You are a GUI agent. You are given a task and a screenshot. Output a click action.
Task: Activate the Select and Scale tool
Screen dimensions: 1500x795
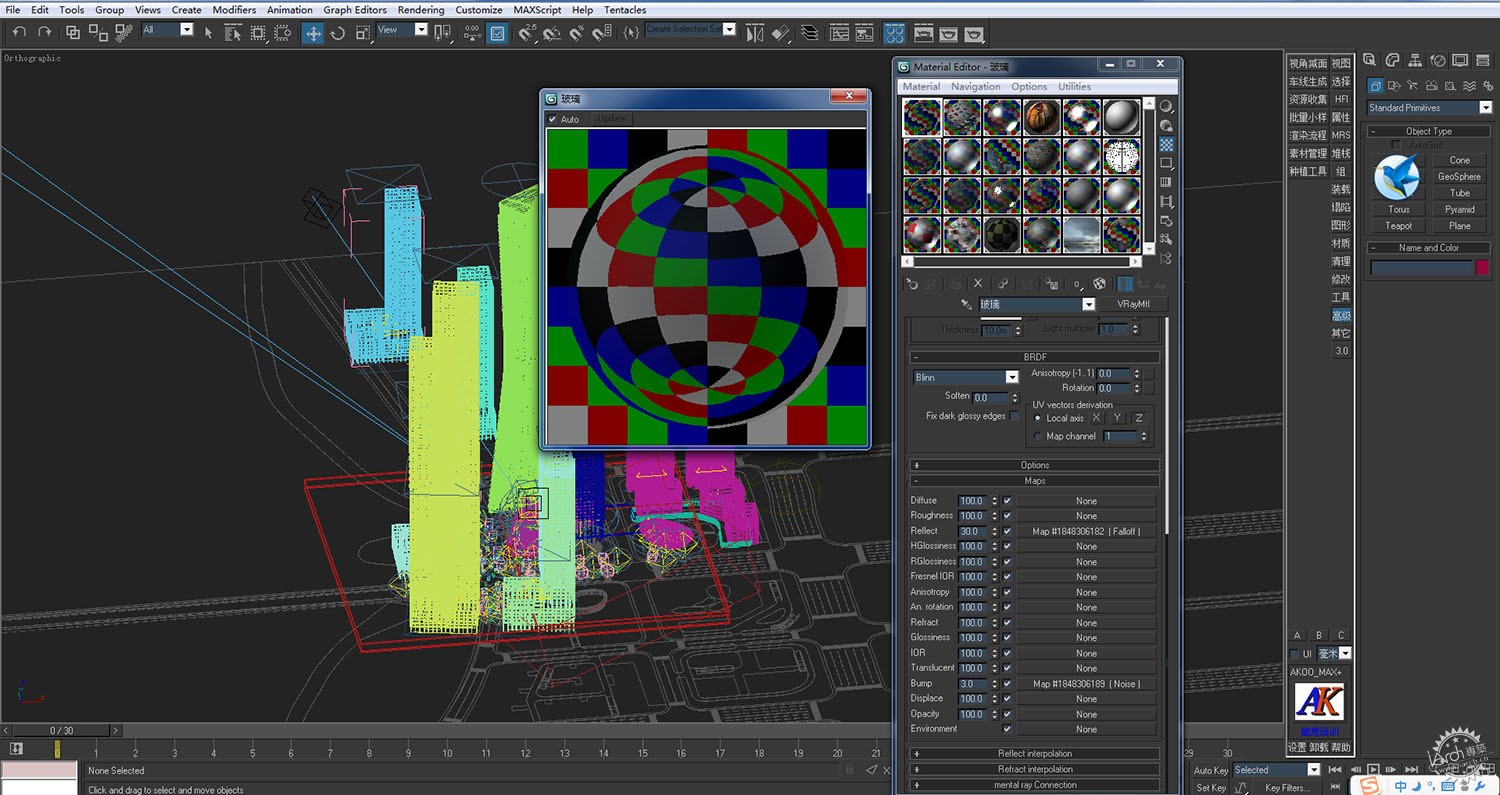361,33
